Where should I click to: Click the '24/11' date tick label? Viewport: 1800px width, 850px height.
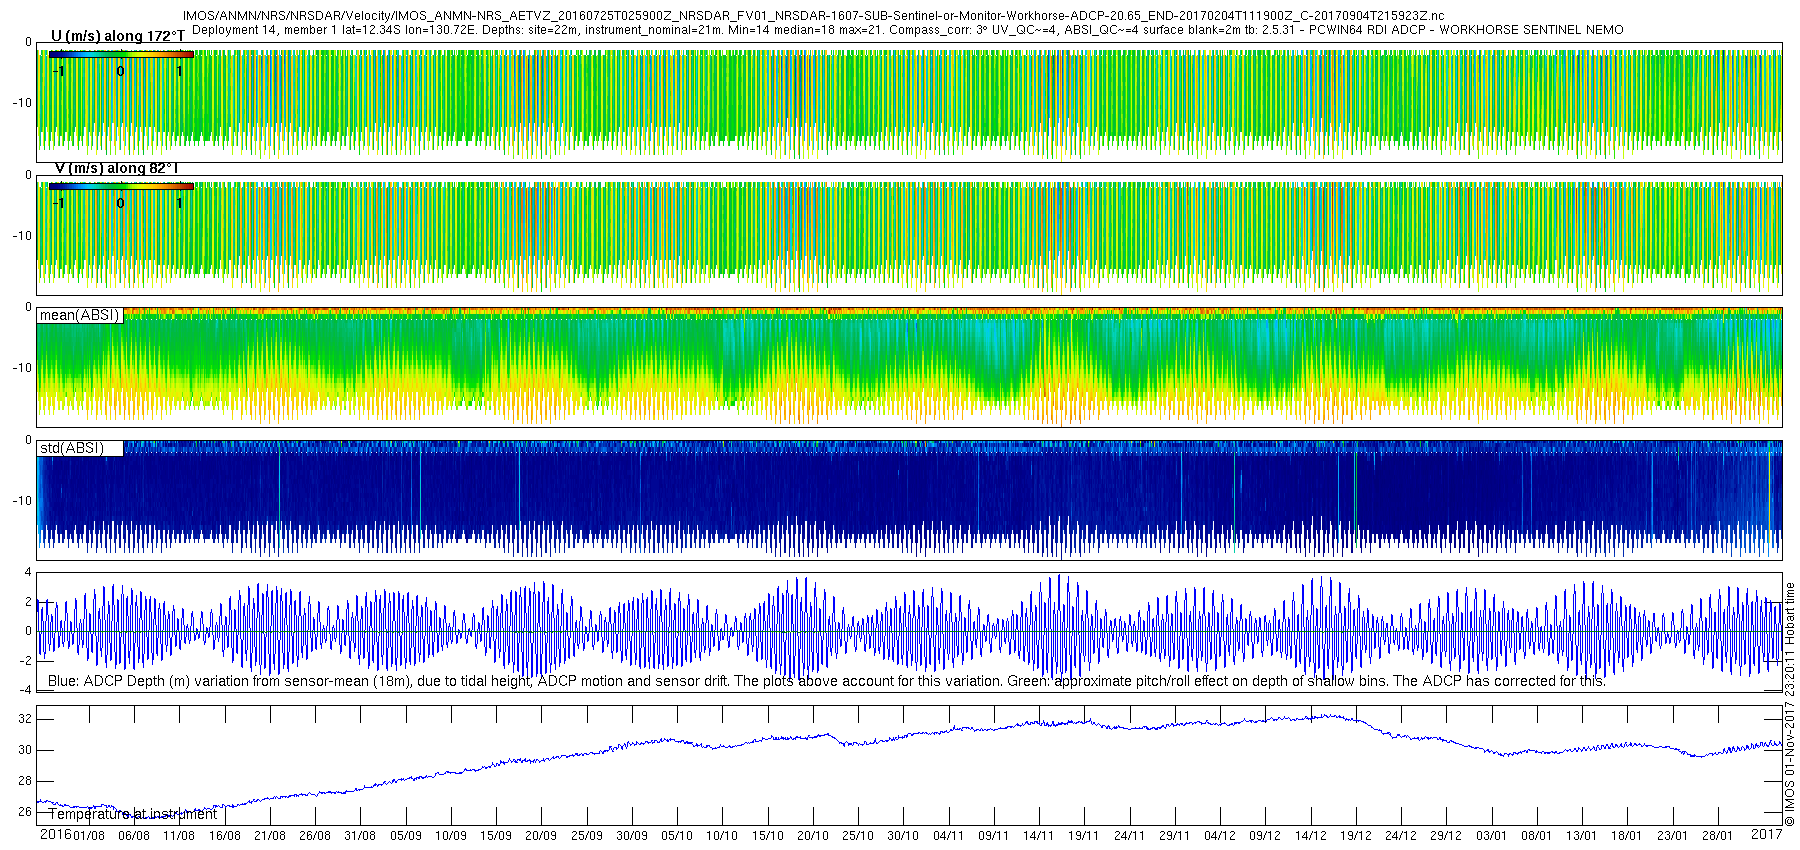[x=1129, y=836]
